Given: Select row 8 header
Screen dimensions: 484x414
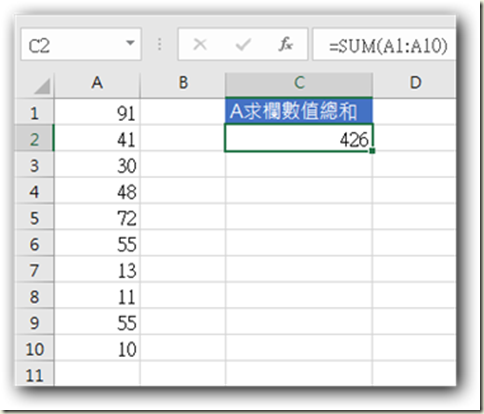Looking at the screenshot, I should pyautogui.click(x=34, y=296).
